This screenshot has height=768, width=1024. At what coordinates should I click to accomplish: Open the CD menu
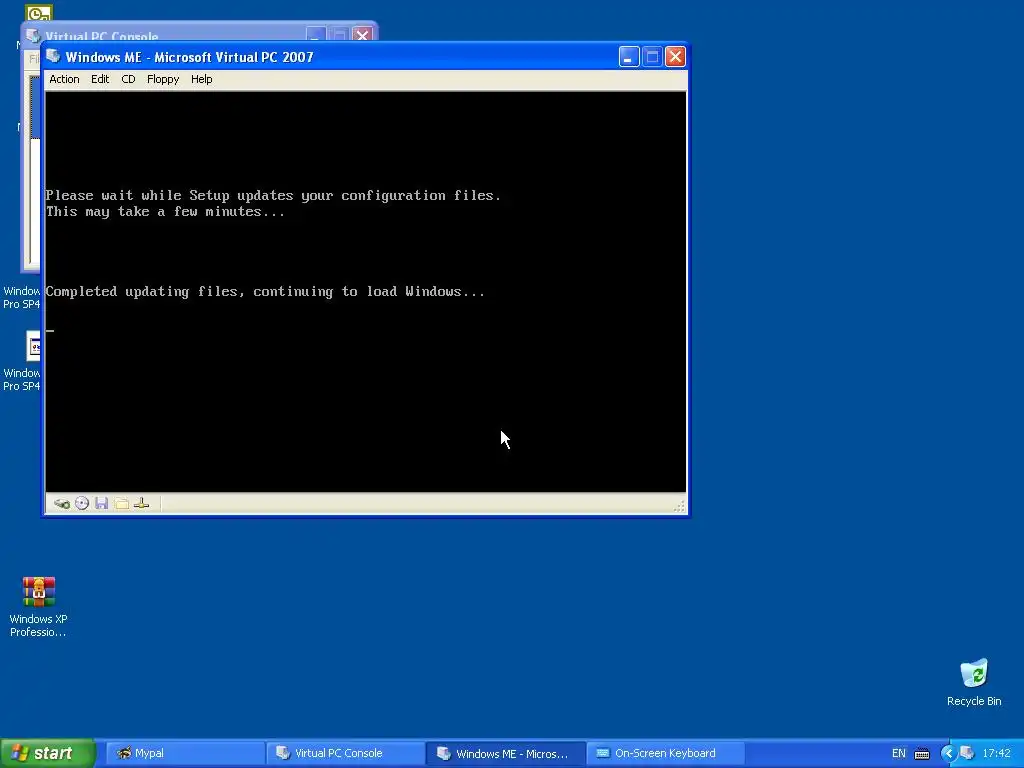pyautogui.click(x=128, y=79)
